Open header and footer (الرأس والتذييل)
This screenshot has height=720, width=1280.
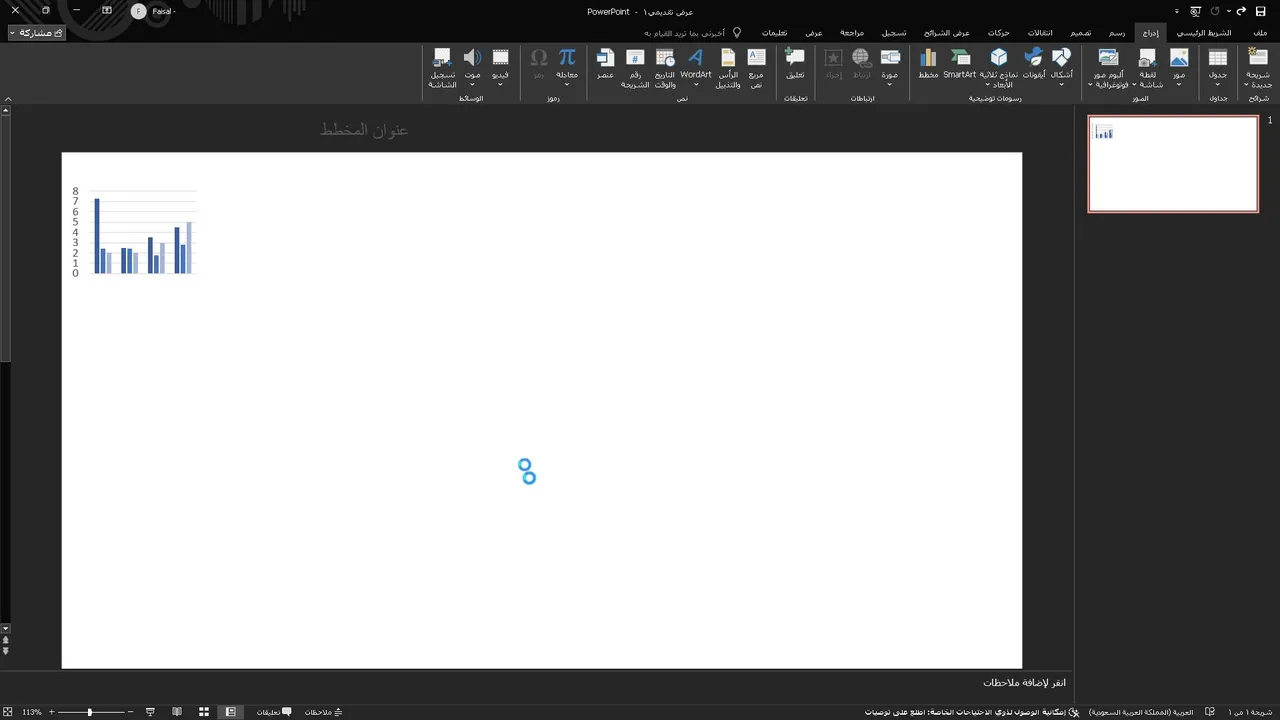click(728, 67)
